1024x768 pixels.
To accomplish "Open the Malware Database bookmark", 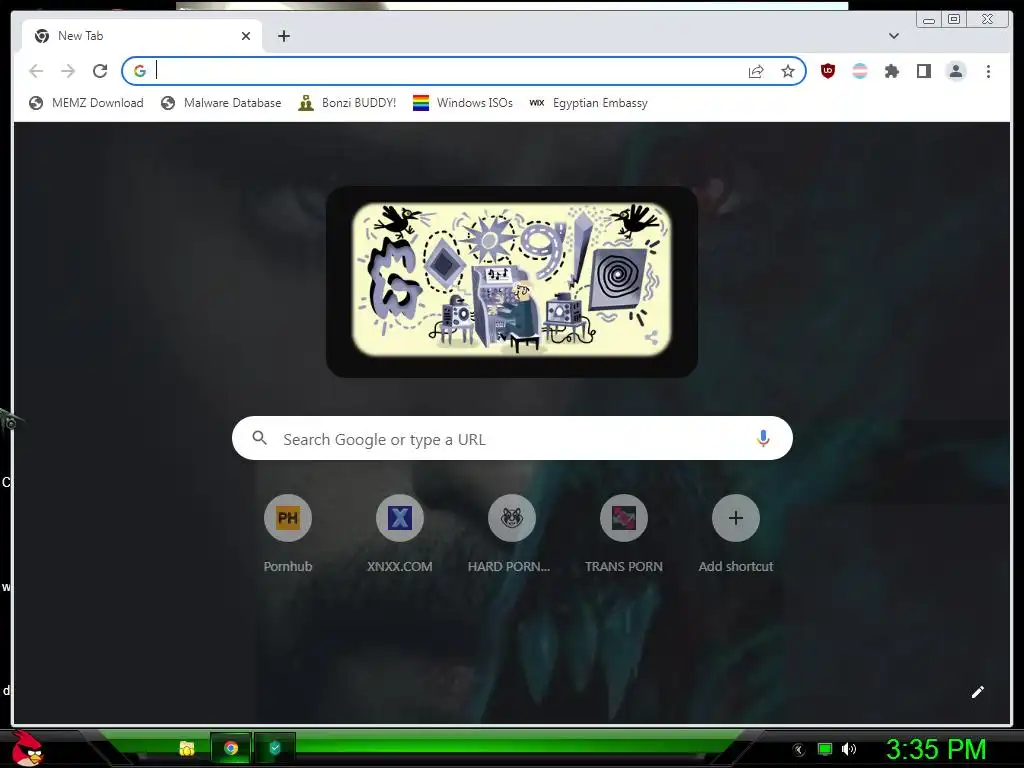I will coord(221,103).
